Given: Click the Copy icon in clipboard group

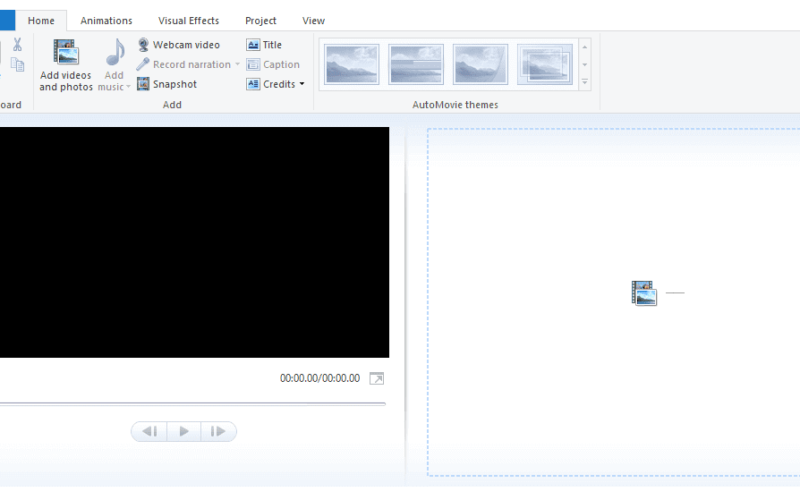Looking at the screenshot, I should point(17,64).
